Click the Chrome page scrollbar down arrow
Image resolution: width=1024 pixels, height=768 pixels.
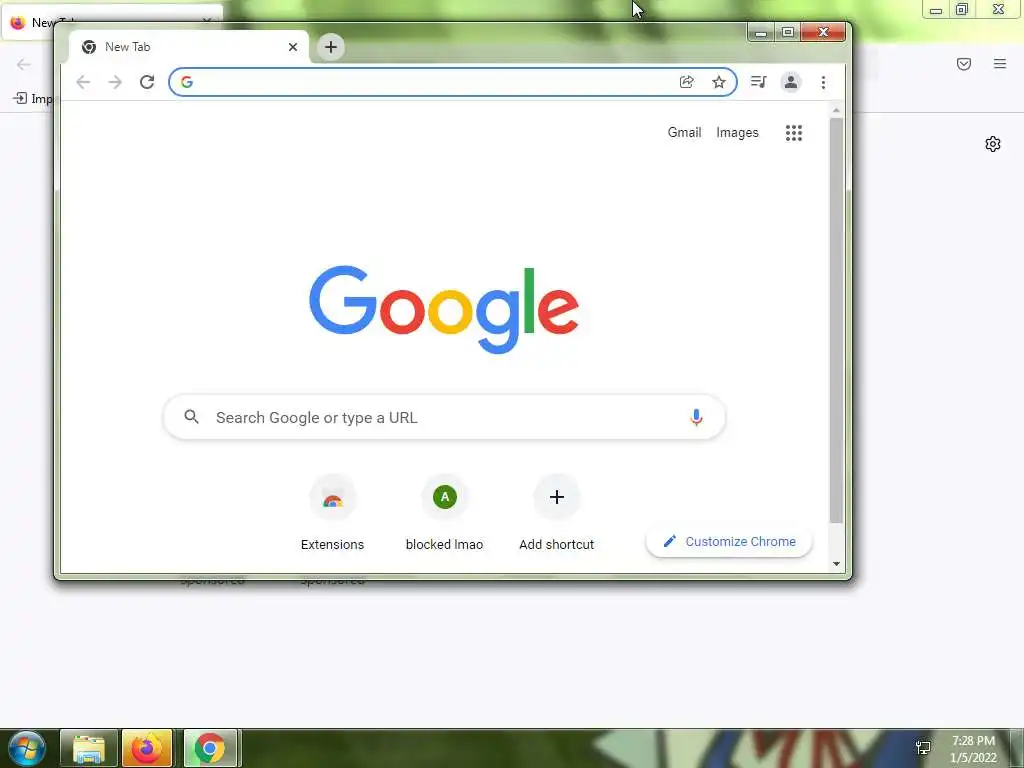[837, 564]
